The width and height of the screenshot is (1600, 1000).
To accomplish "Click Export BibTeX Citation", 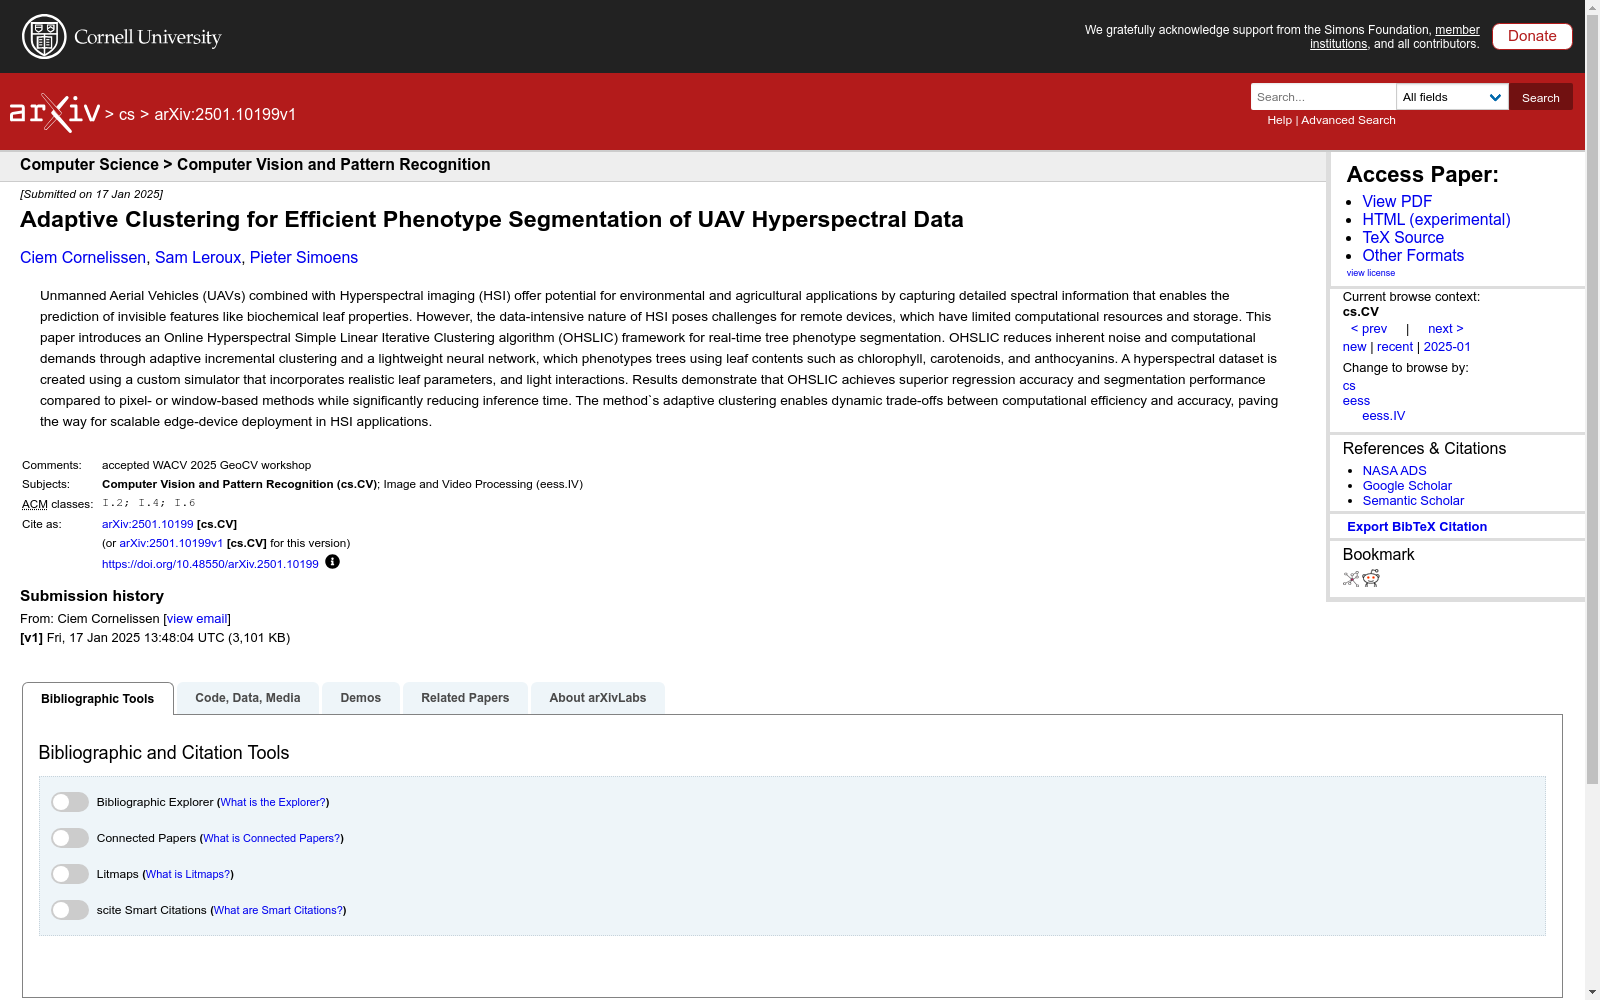I will click(1417, 527).
